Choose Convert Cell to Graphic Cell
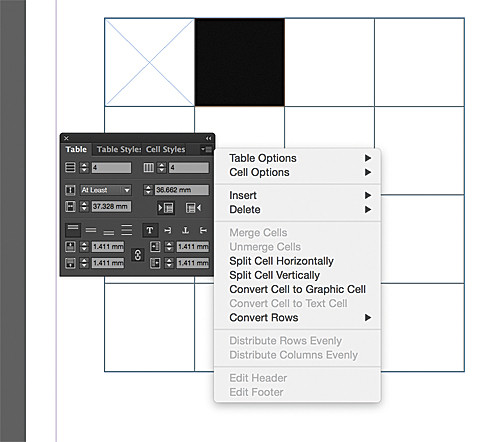The height and width of the screenshot is (442, 500). click(x=298, y=289)
